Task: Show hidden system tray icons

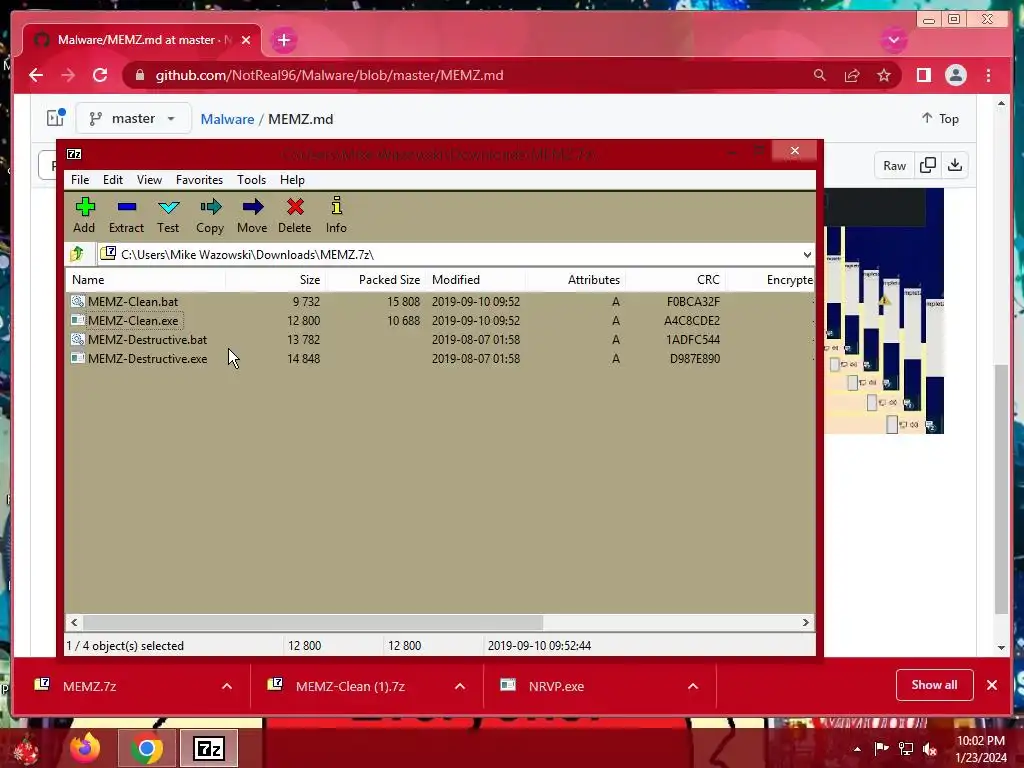Action: coord(857,749)
